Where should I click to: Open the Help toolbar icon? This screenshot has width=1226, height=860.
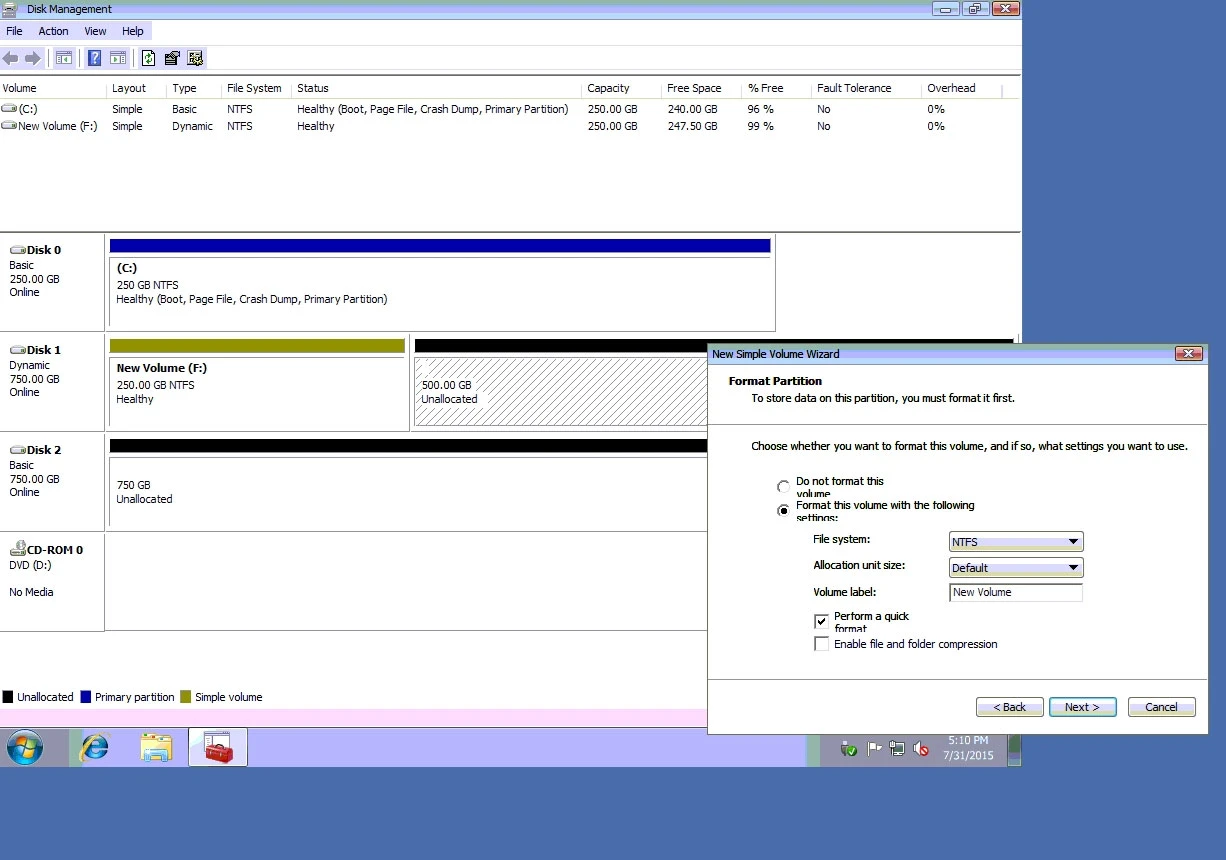[x=95, y=58]
